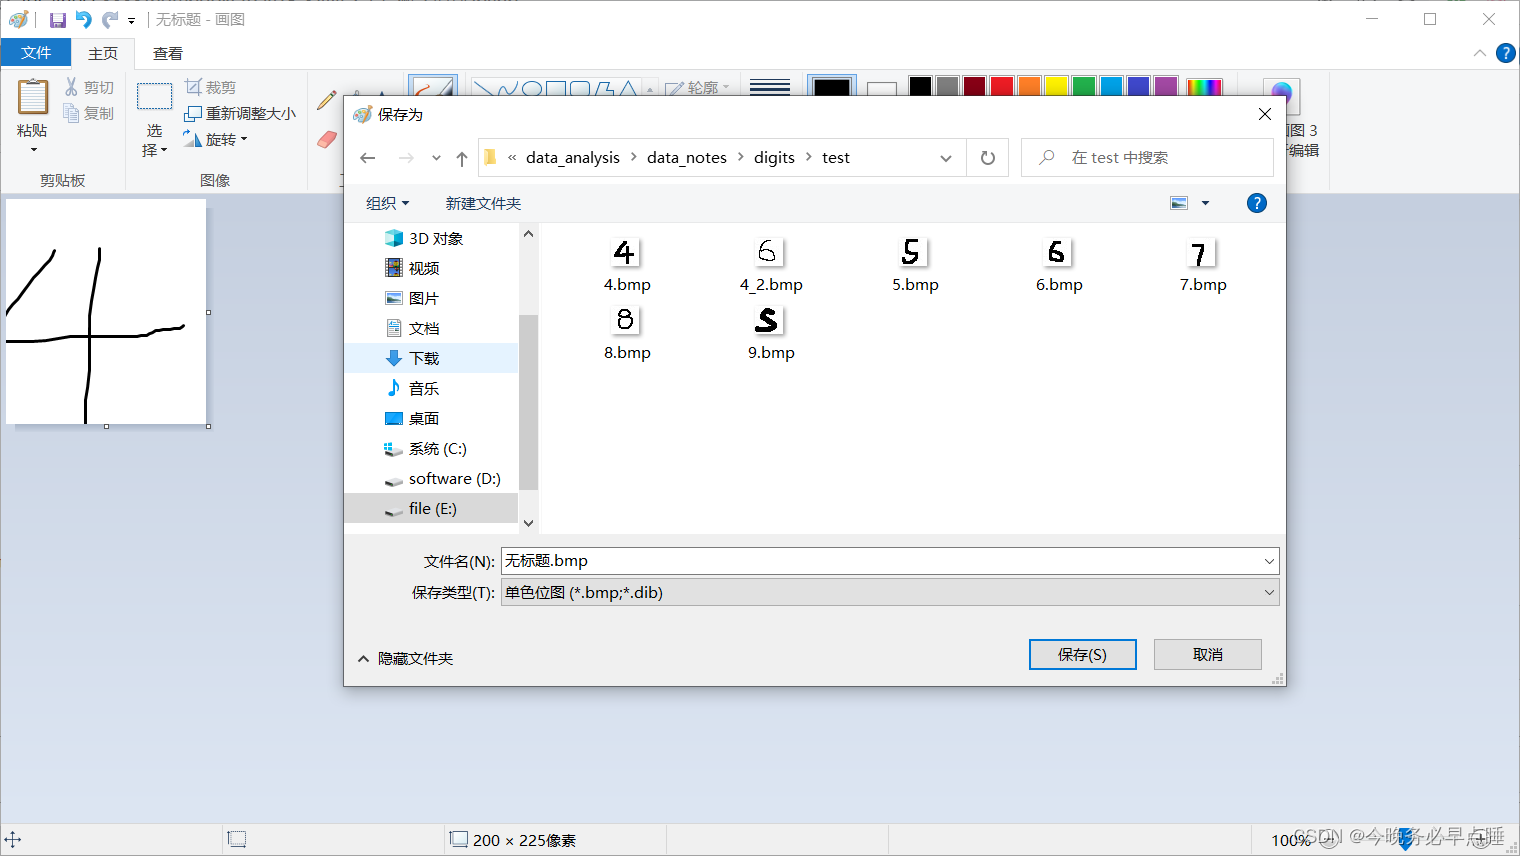Open the quick access toolbar customize dropdown
Image resolution: width=1520 pixels, height=856 pixels.
[x=131, y=21]
